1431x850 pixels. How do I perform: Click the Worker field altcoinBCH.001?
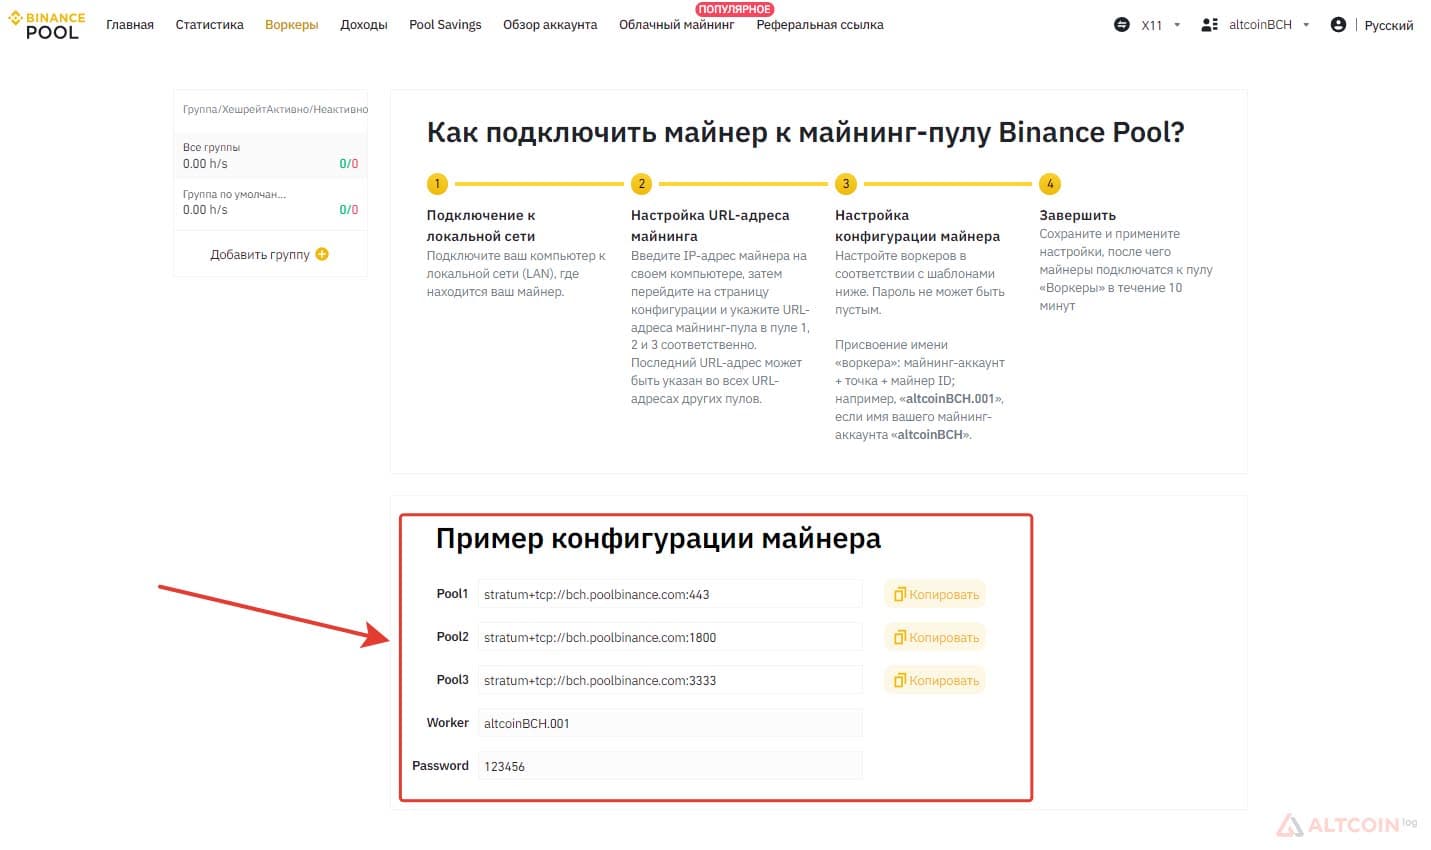[670, 723]
